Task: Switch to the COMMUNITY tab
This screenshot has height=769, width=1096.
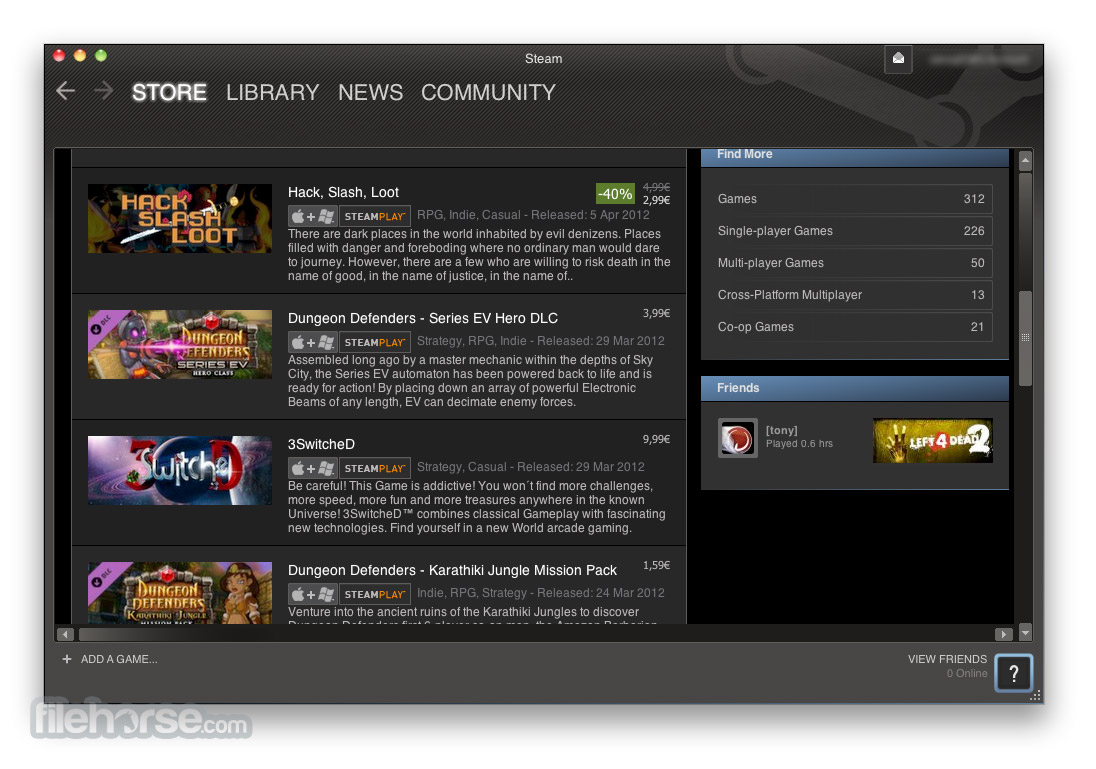Action: (x=488, y=92)
